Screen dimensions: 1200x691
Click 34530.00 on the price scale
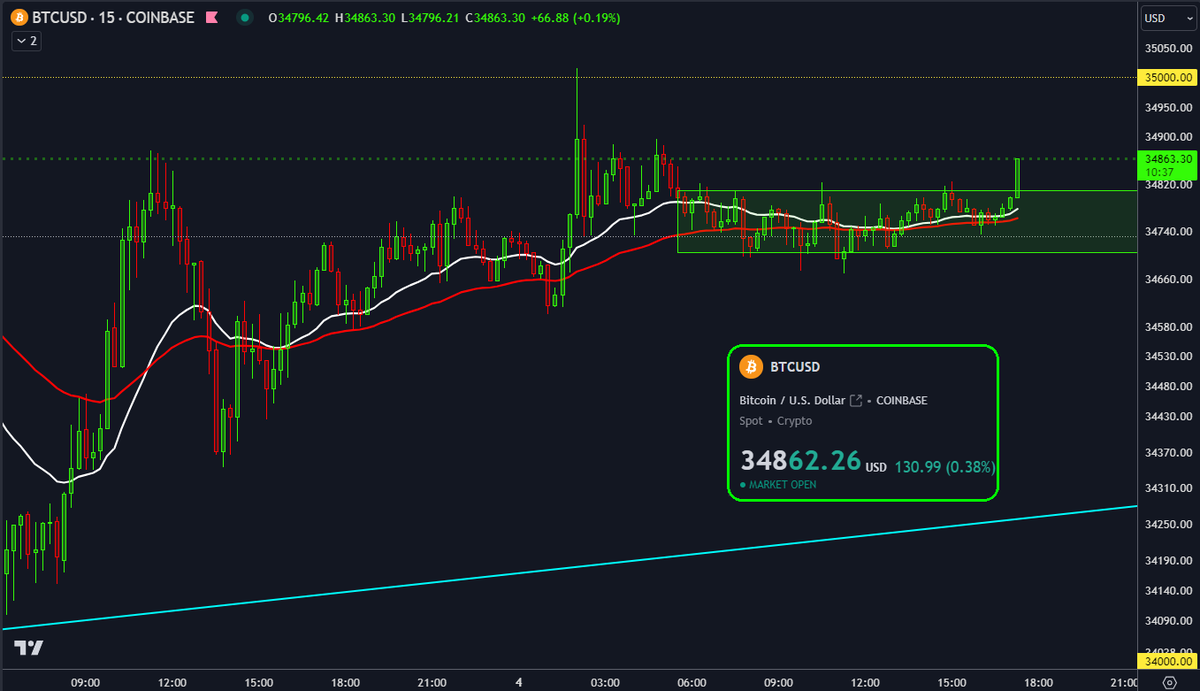tap(1167, 356)
